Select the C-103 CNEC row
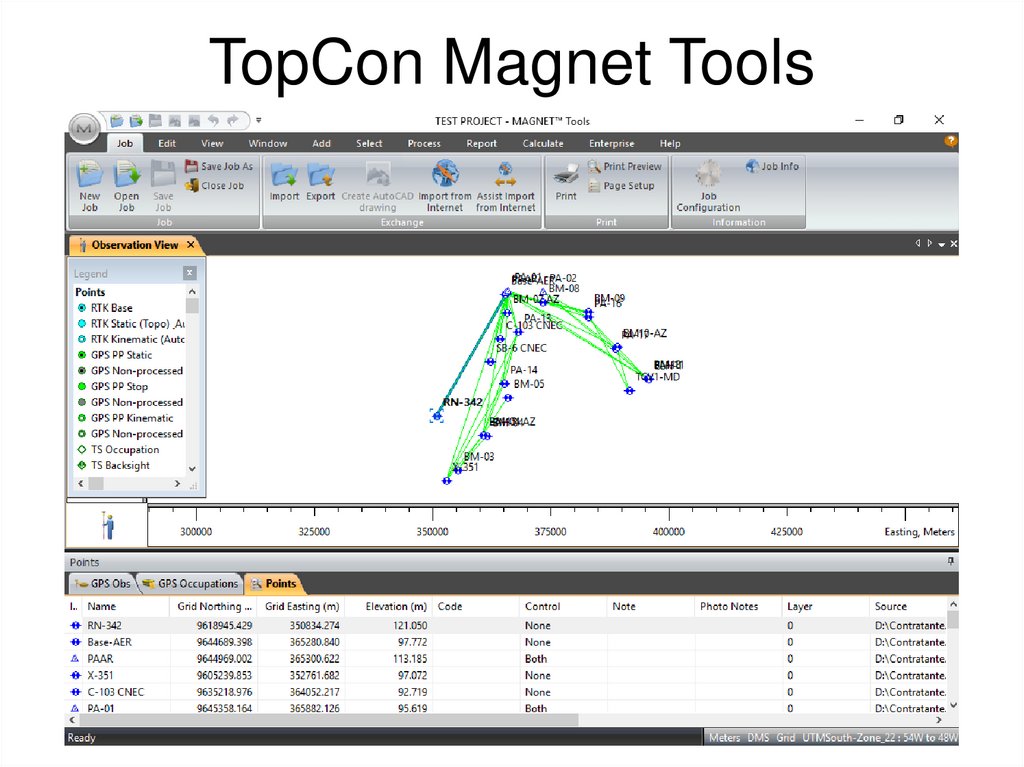Viewport: 1024px width, 767px height. pos(507,692)
